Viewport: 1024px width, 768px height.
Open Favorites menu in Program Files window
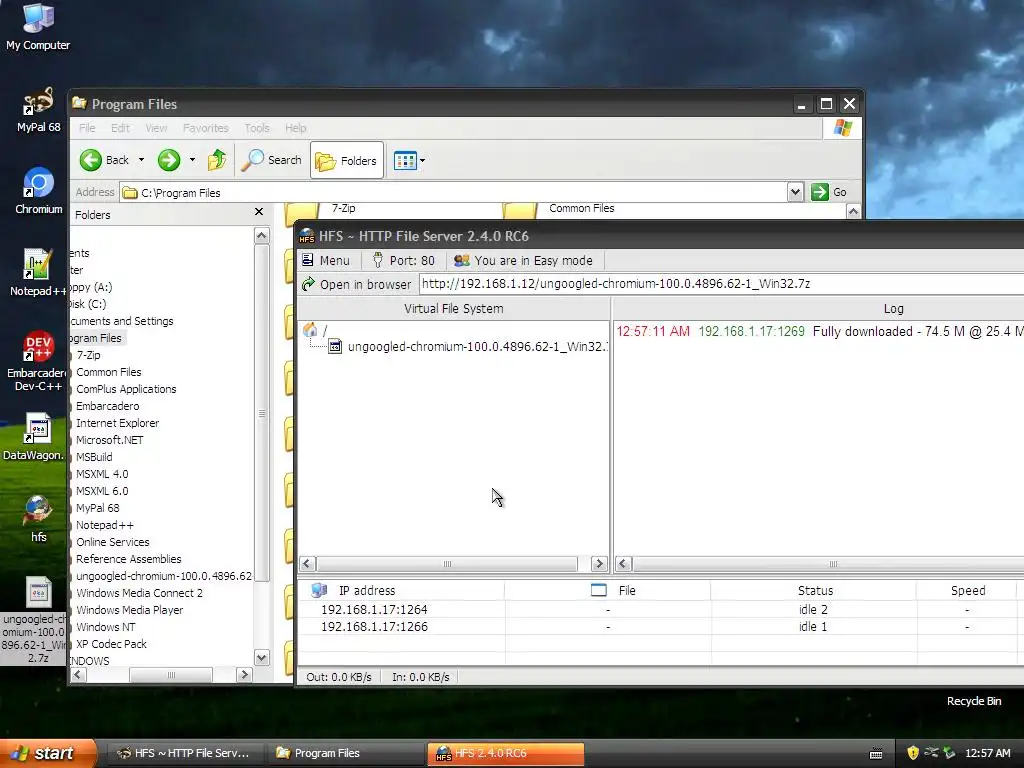pos(206,128)
